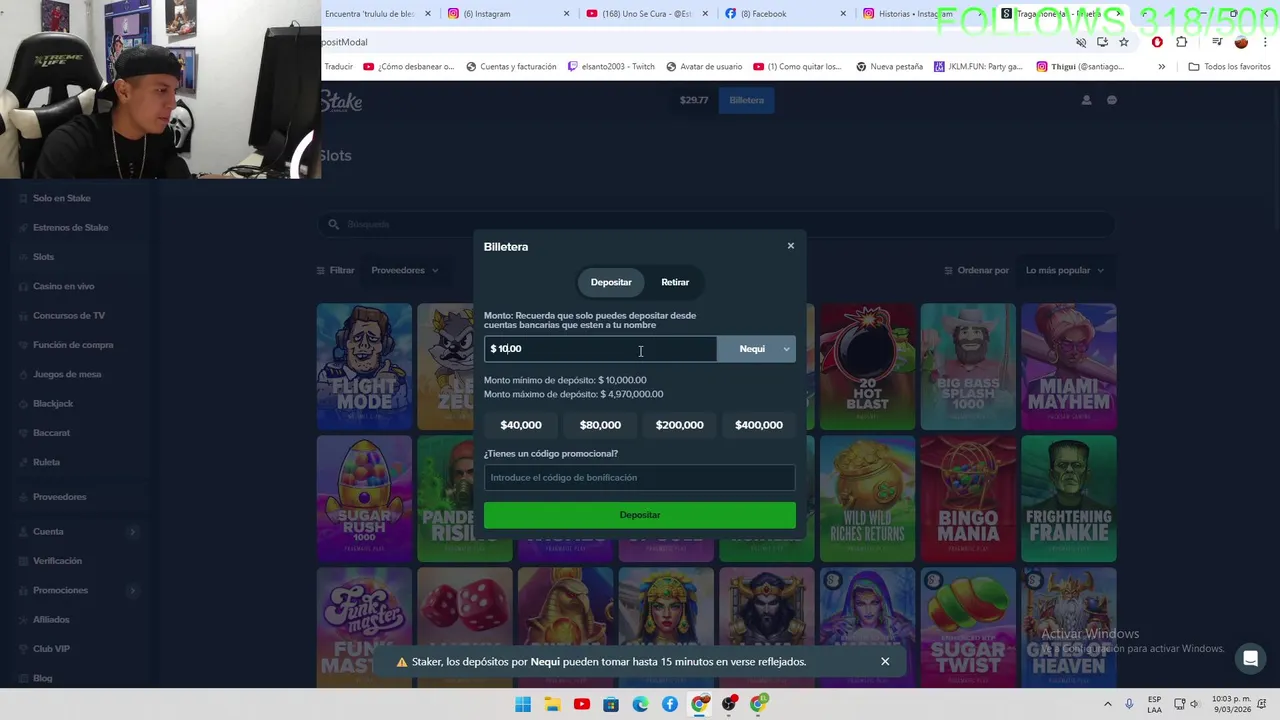Click the deposit amount input field
1280x720 pixels.
pyautogui.click(x=600, y=349)
